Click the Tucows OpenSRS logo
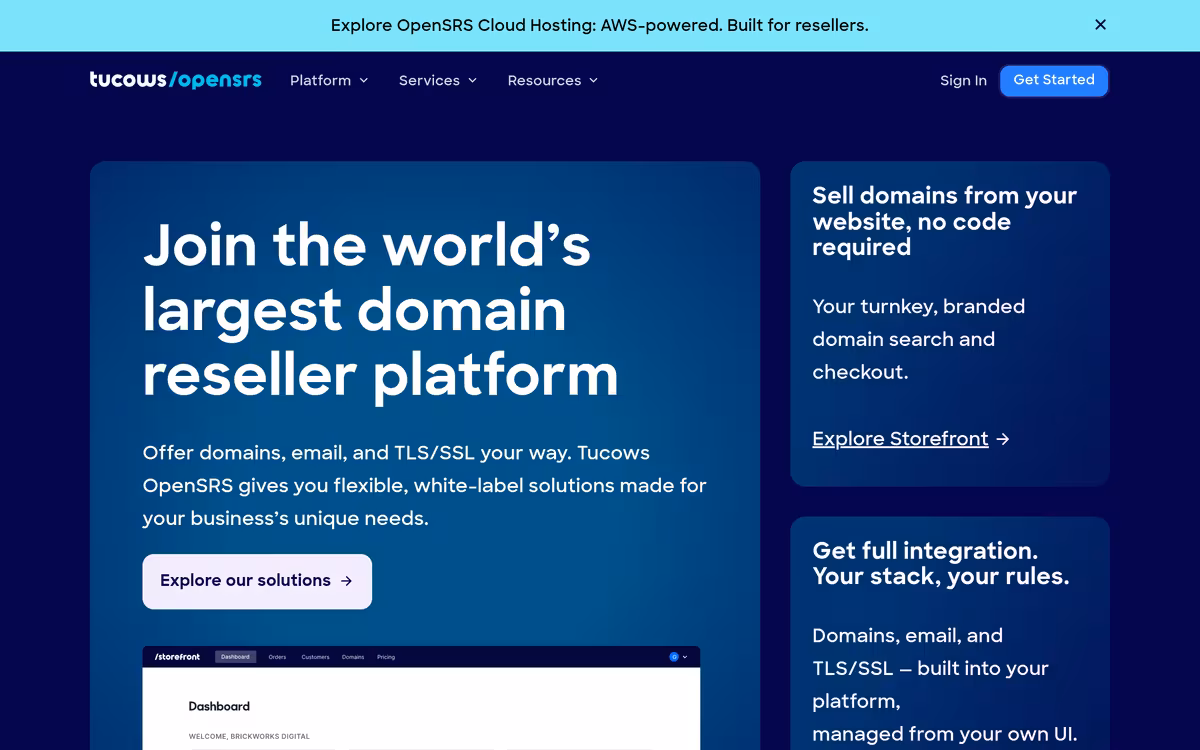Image resolution: width=1200 pixels, height=750 pixels. point(175,80)
